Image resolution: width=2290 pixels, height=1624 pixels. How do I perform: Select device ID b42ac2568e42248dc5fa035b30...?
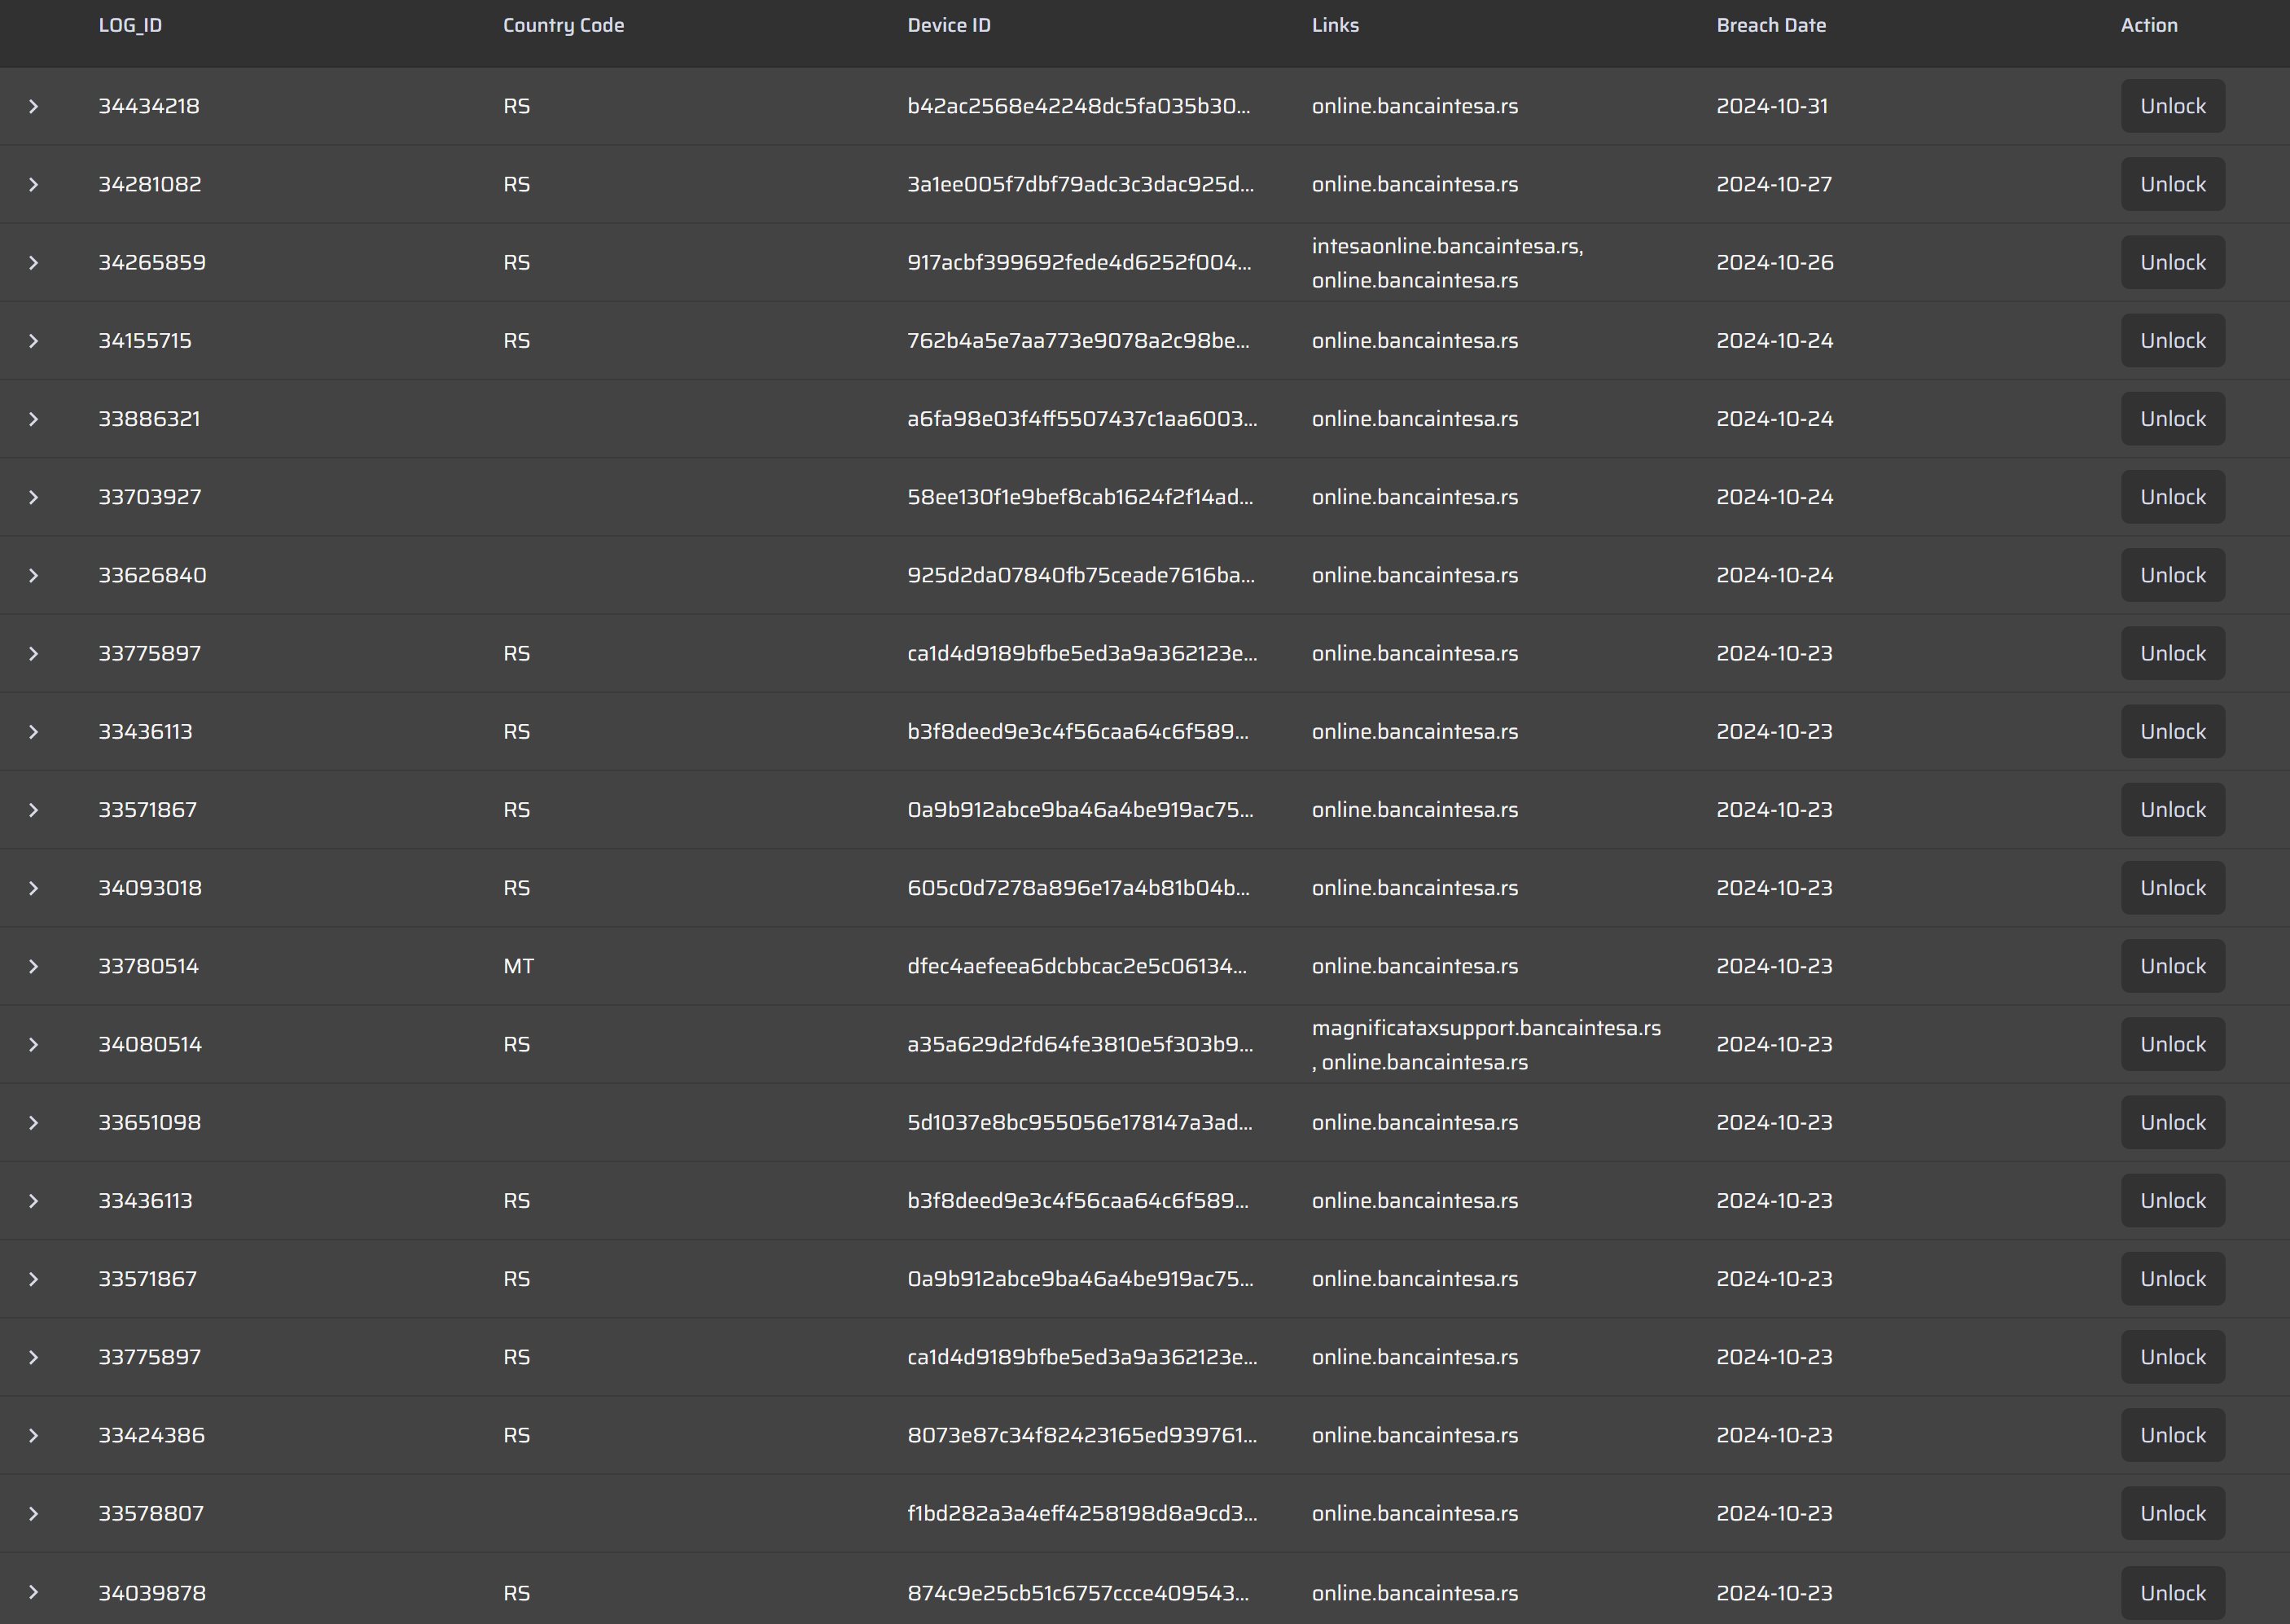pyautogui.click(x=1078, y=106)
